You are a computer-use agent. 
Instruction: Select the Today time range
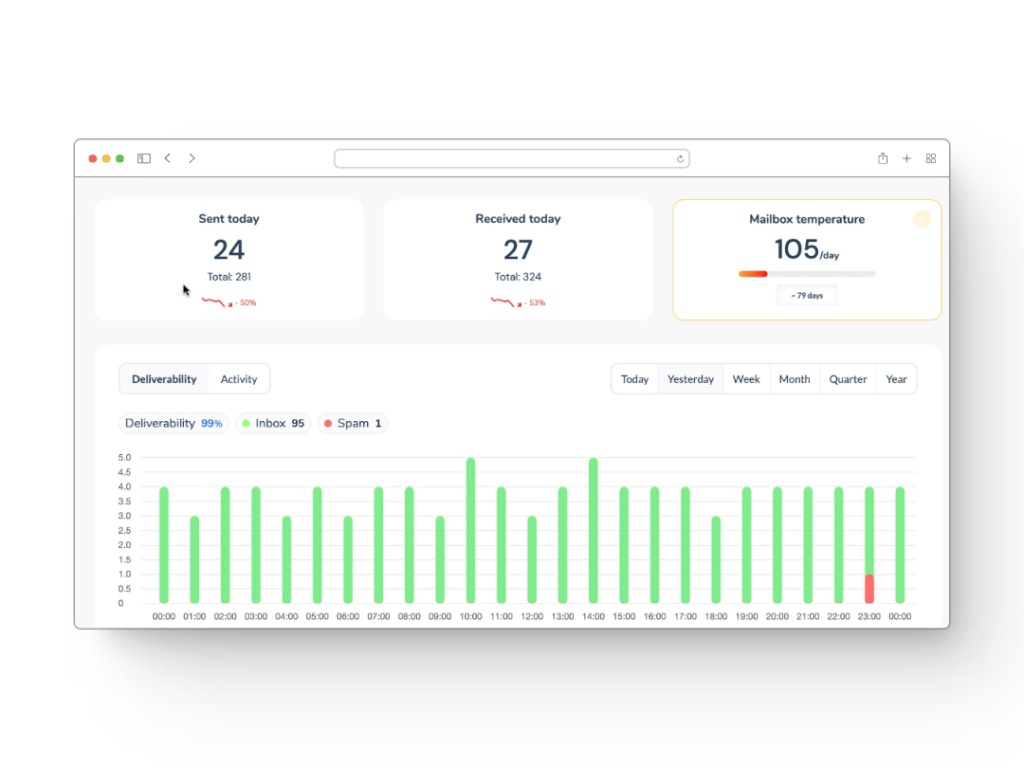point(635,379)
